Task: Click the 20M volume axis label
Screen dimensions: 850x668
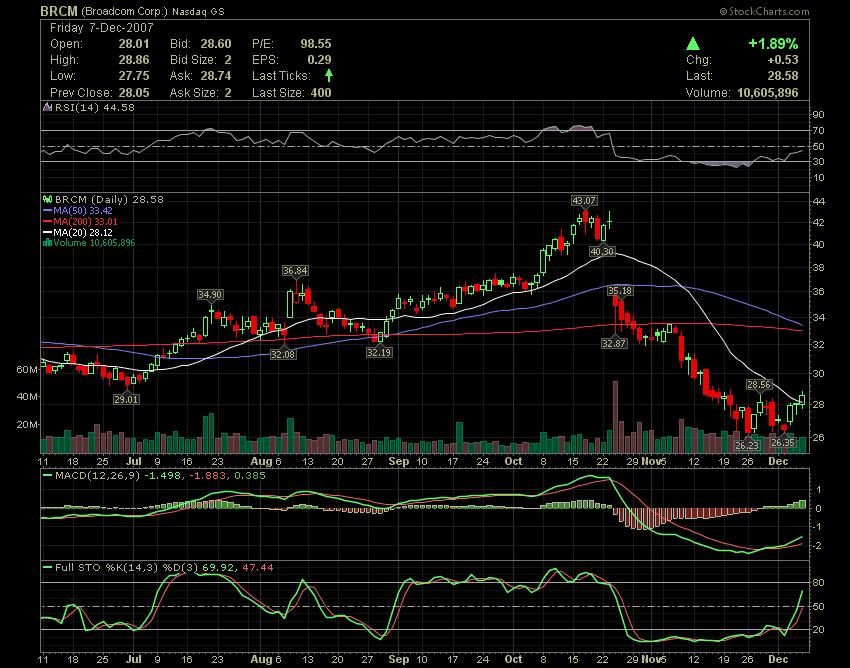Action: click(x=27, y=425)
